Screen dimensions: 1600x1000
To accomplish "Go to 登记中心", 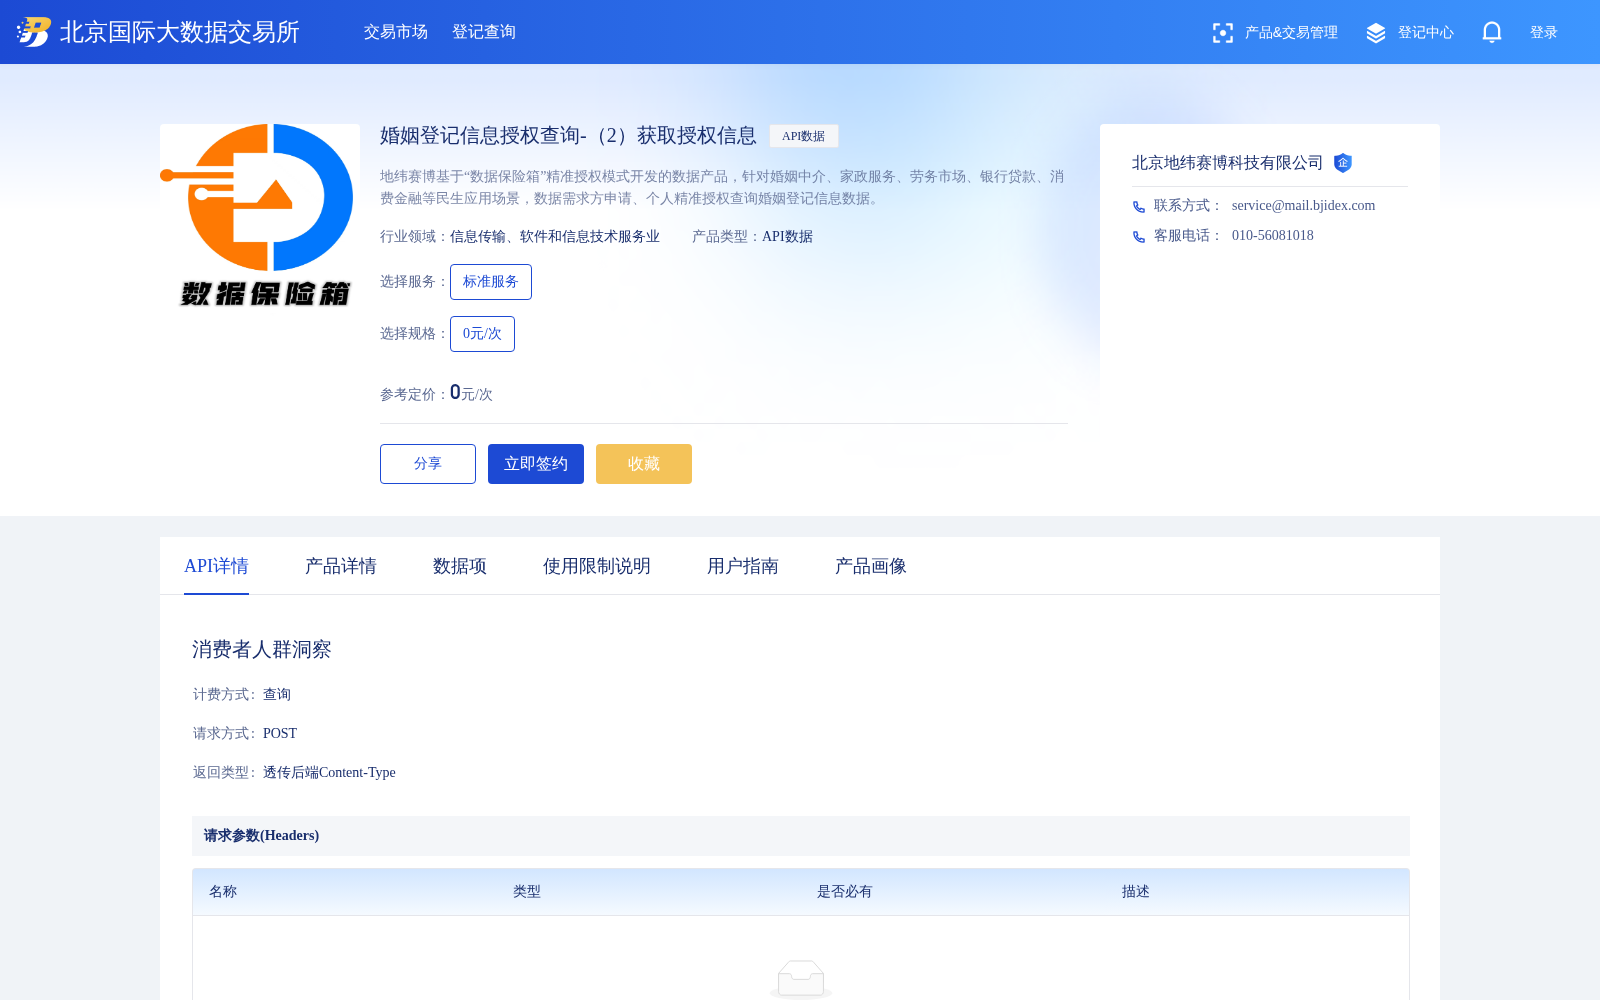I will click(x=1426, y=33).
